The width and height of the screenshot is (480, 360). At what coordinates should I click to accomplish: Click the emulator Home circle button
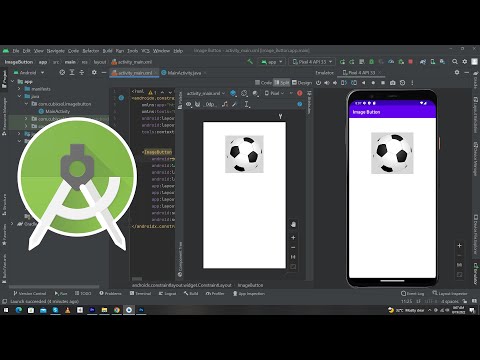[373, 83]
